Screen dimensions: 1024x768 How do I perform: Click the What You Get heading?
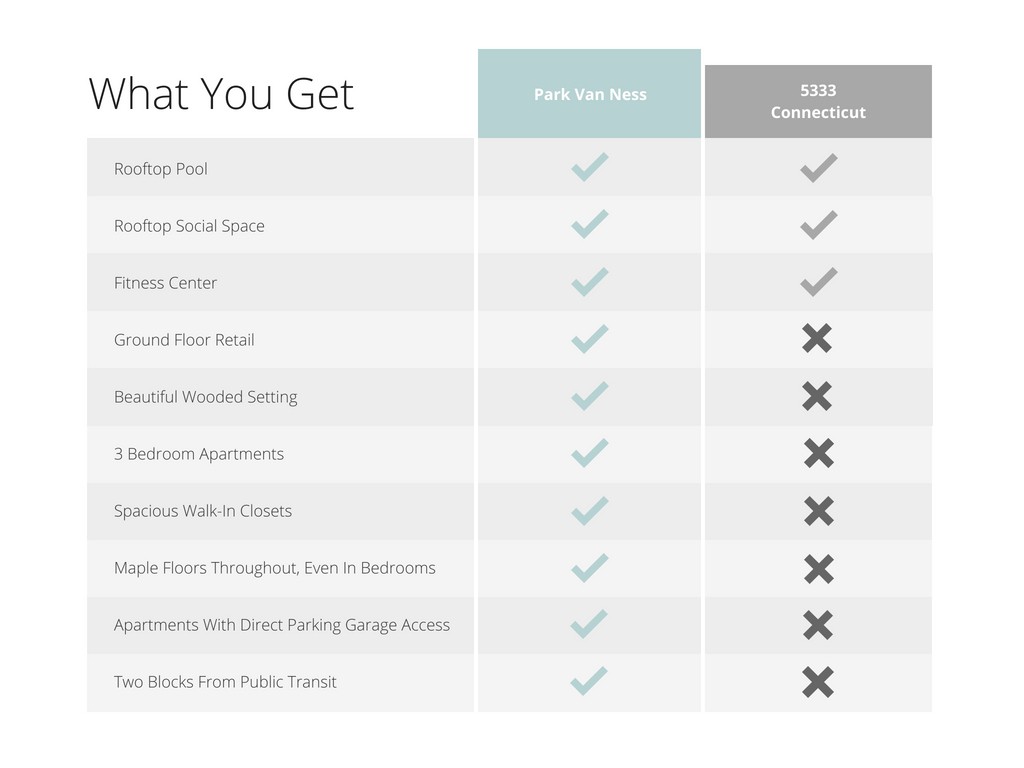tap(221, 94)
